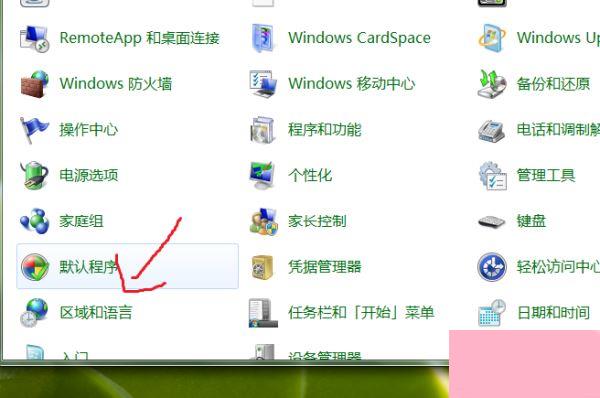Open 区域和语言 link
This screenshot has height=398, width=600.
click(x=96, y=313)
